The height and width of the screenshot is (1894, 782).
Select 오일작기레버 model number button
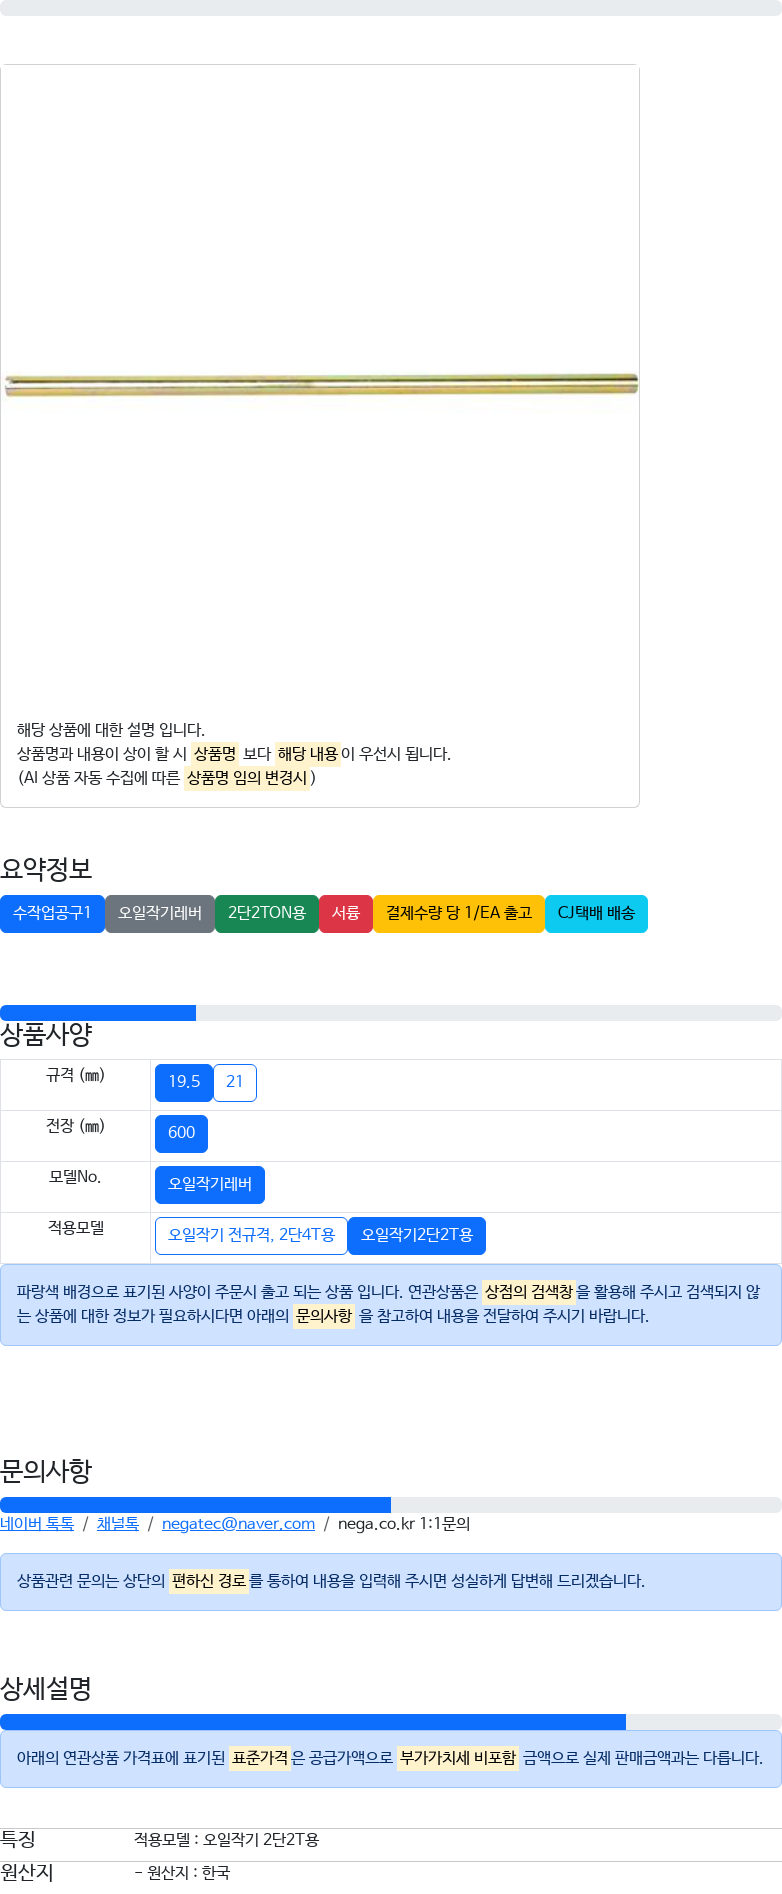tap(210, 1184)
